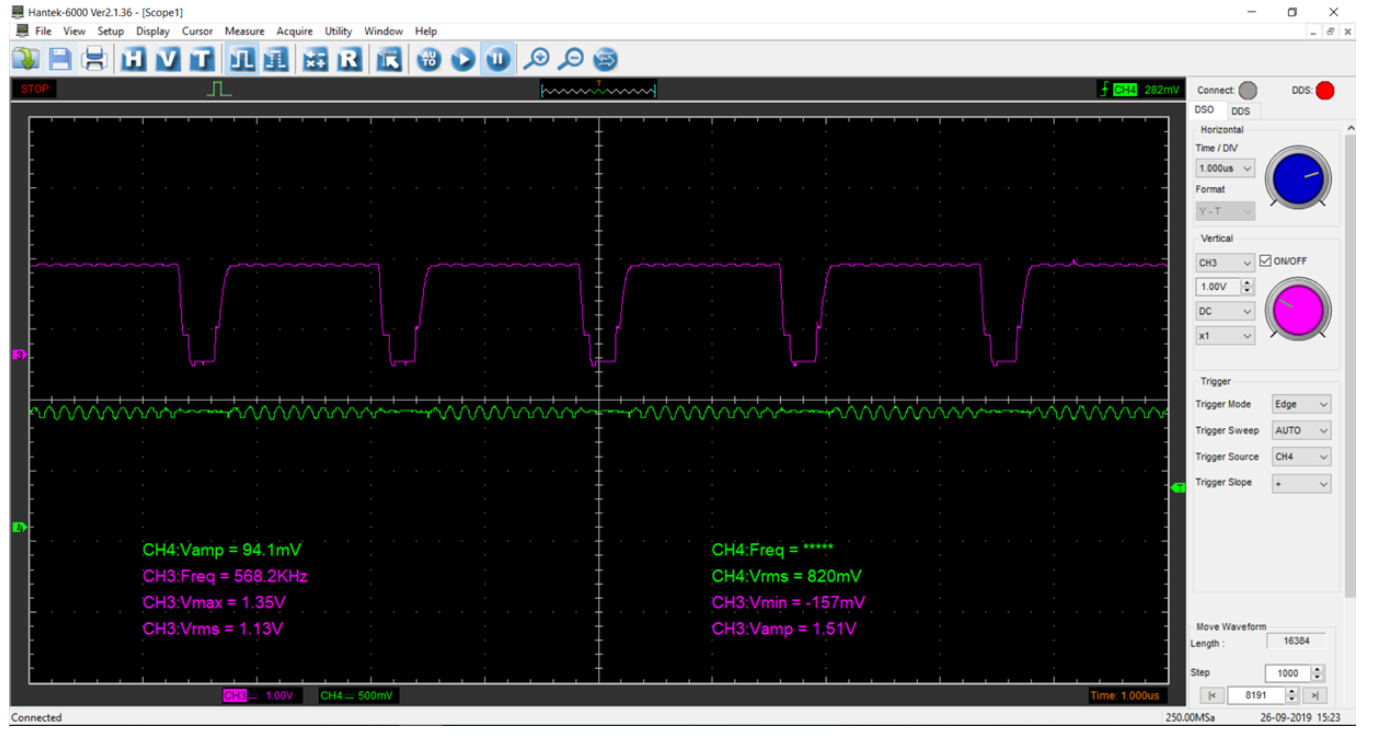Open the Format Y-T dropdown
Screen dimensions: 1373x745
click(1225, 211)
